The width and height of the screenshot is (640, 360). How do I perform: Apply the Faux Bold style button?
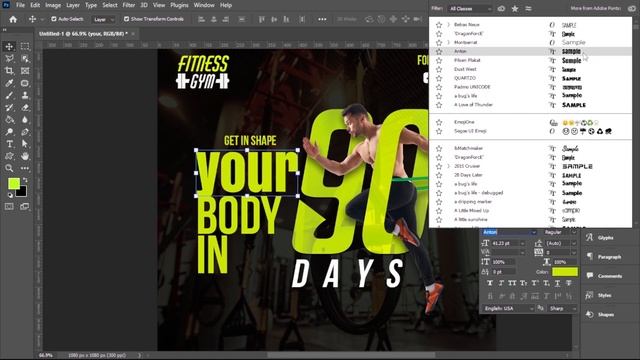click(490, 283)
